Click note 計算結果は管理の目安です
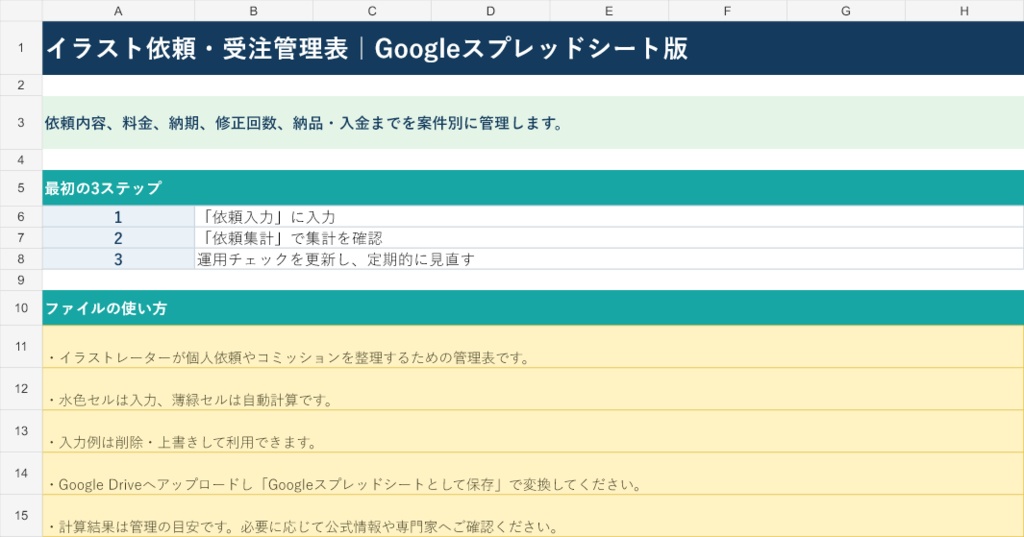Image resolution: width=1024 pixels, height=537 pixels. coord(533,515)
